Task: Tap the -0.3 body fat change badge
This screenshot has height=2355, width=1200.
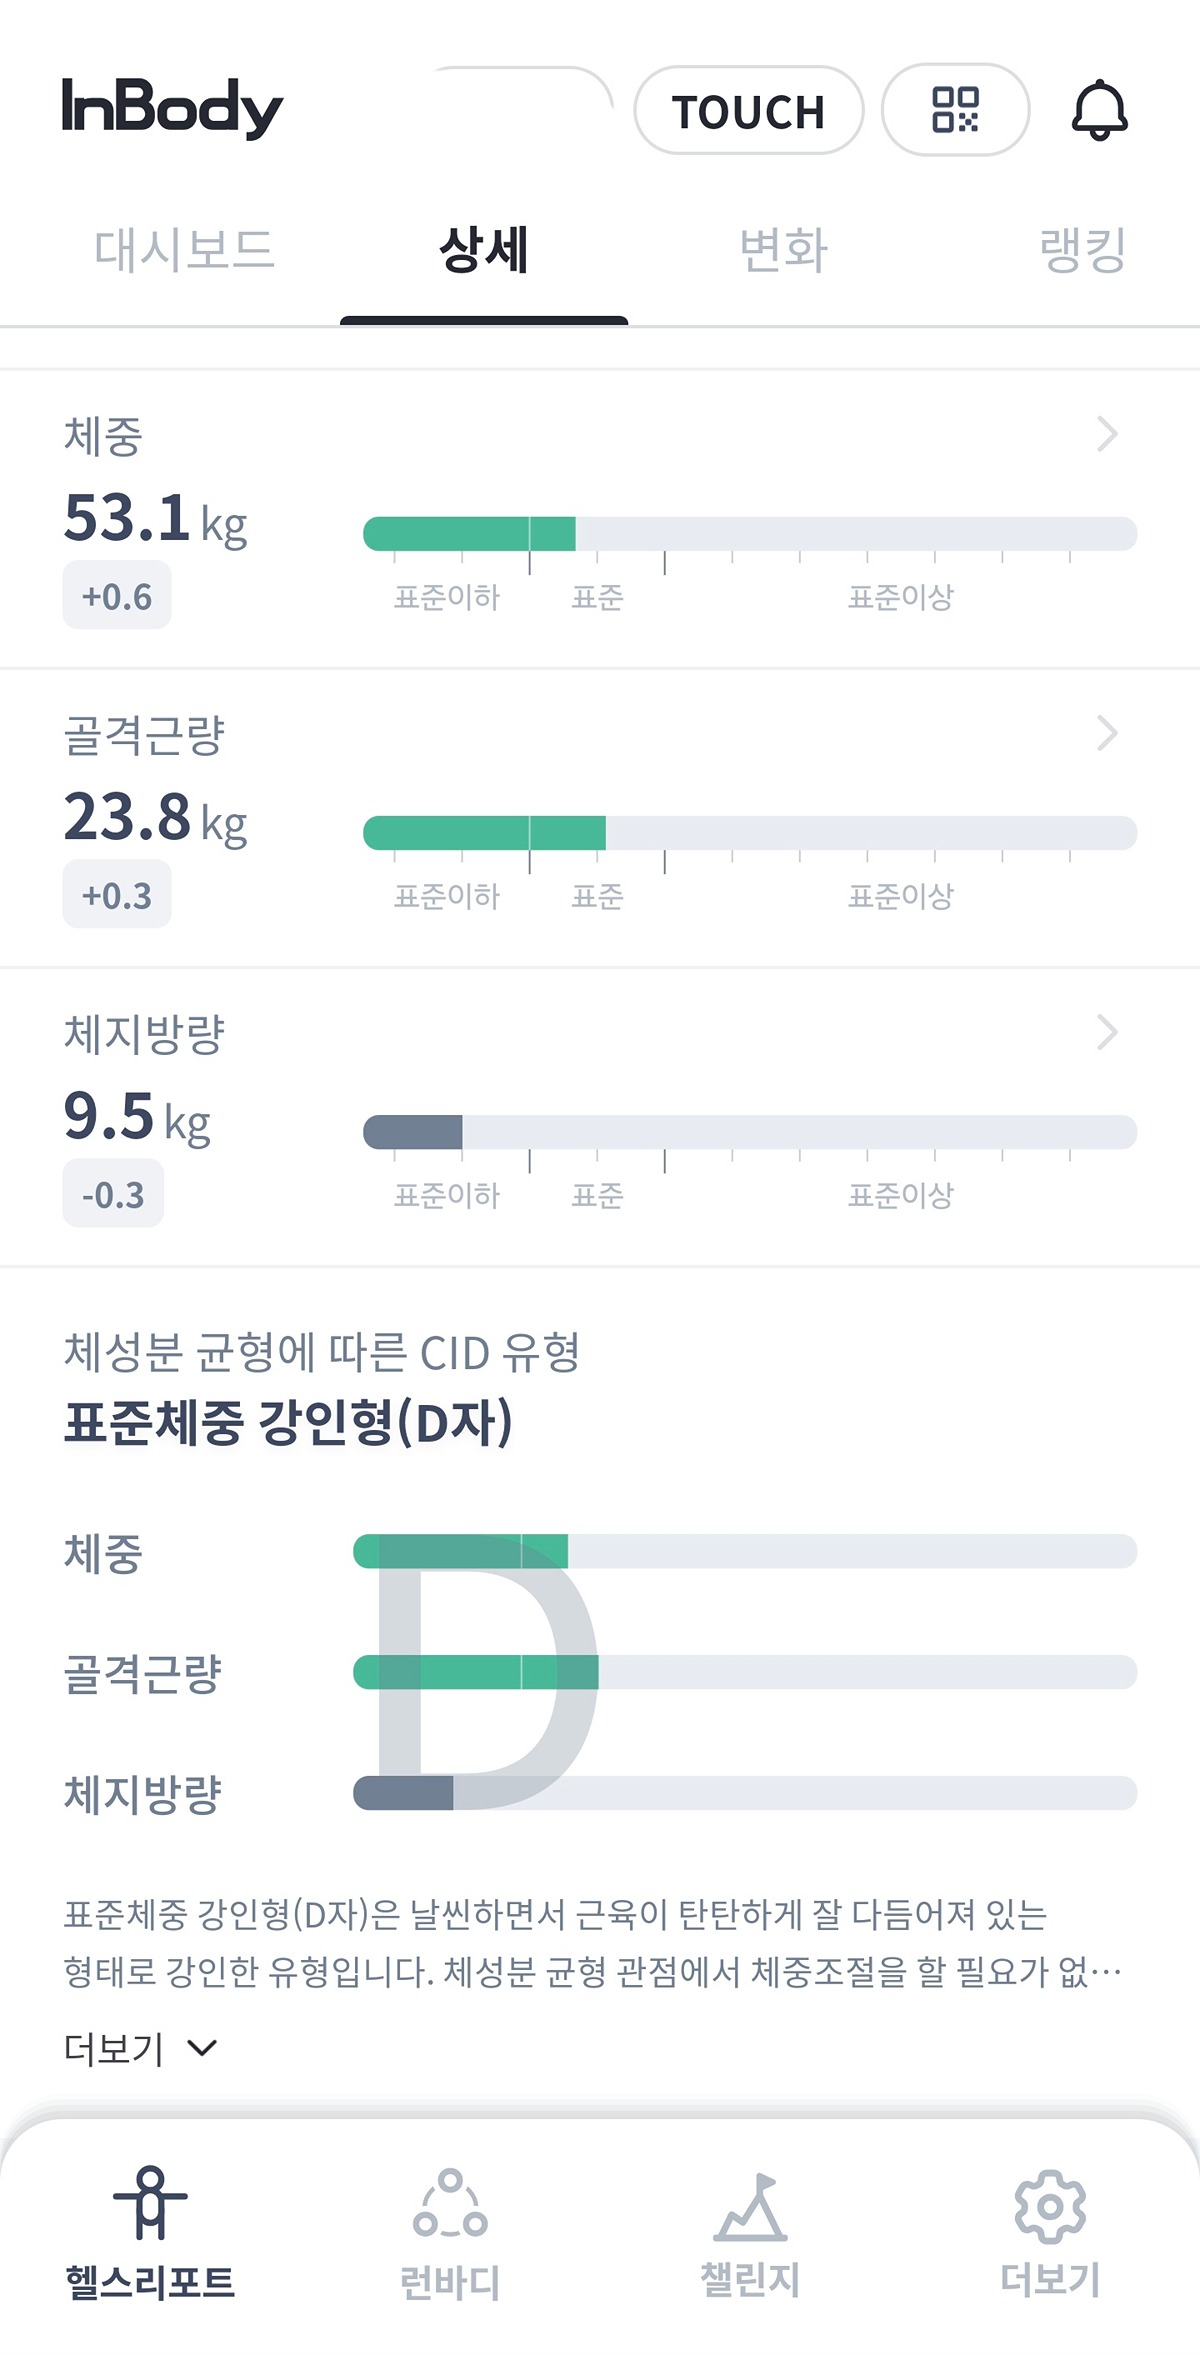Action: (113, 1194)
